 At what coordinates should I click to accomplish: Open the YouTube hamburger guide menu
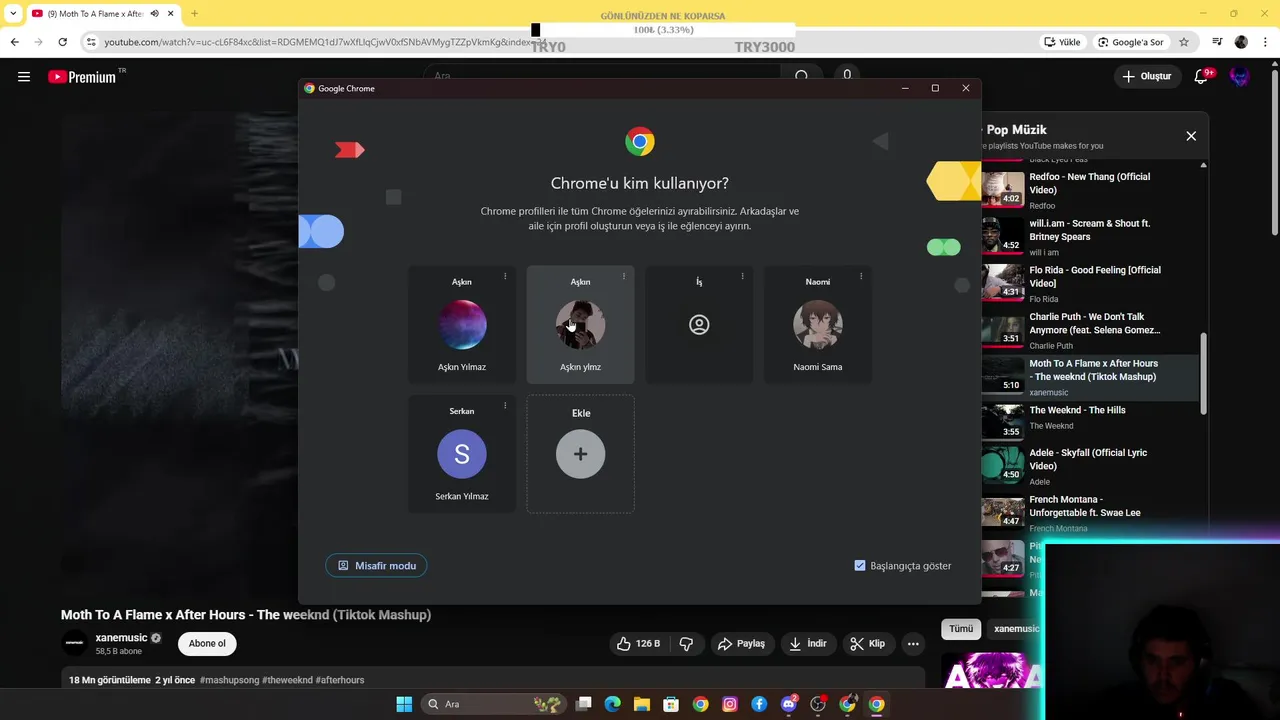click(x=24, y=76)
